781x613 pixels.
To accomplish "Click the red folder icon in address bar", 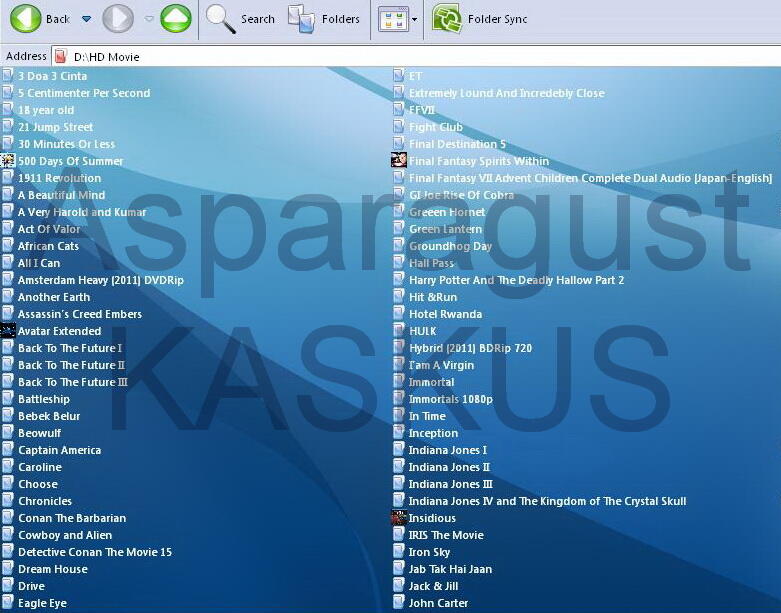I will (61, 56).
